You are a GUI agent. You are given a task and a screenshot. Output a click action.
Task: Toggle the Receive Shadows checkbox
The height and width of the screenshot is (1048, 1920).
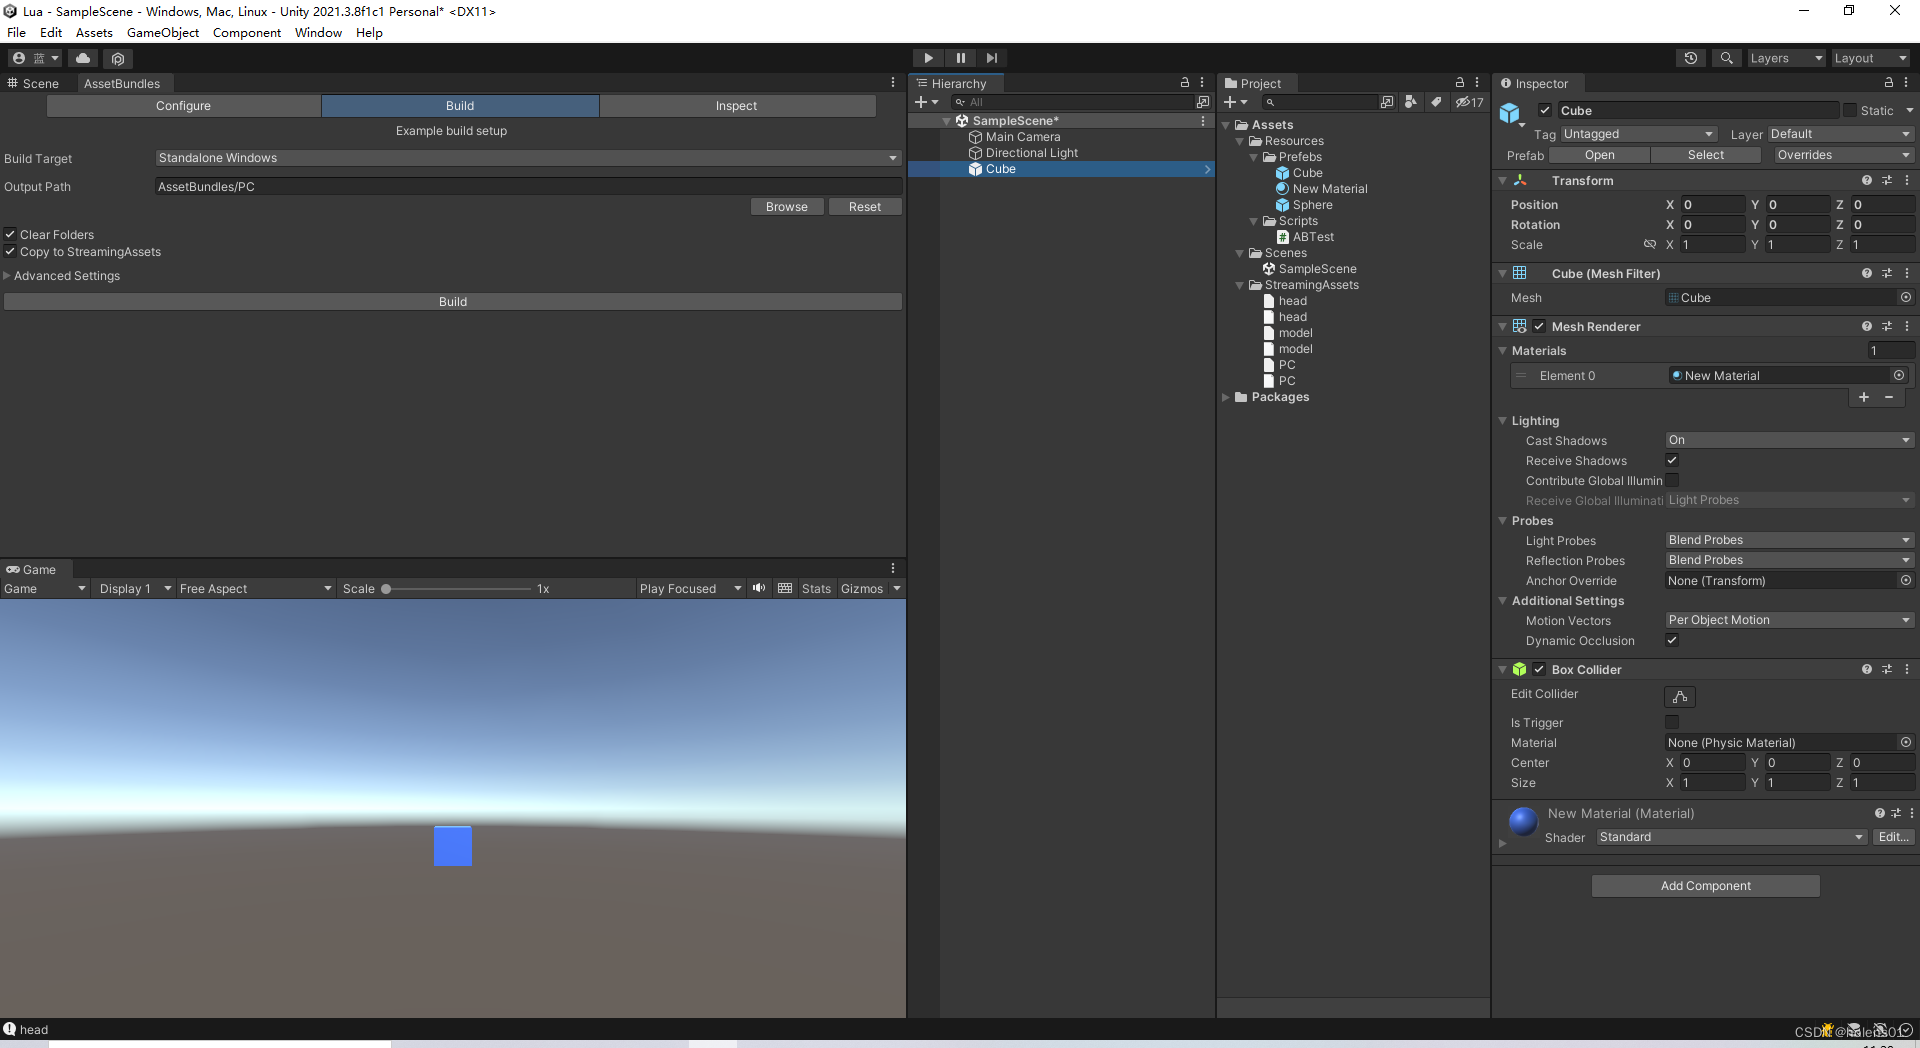point(1671,460)
